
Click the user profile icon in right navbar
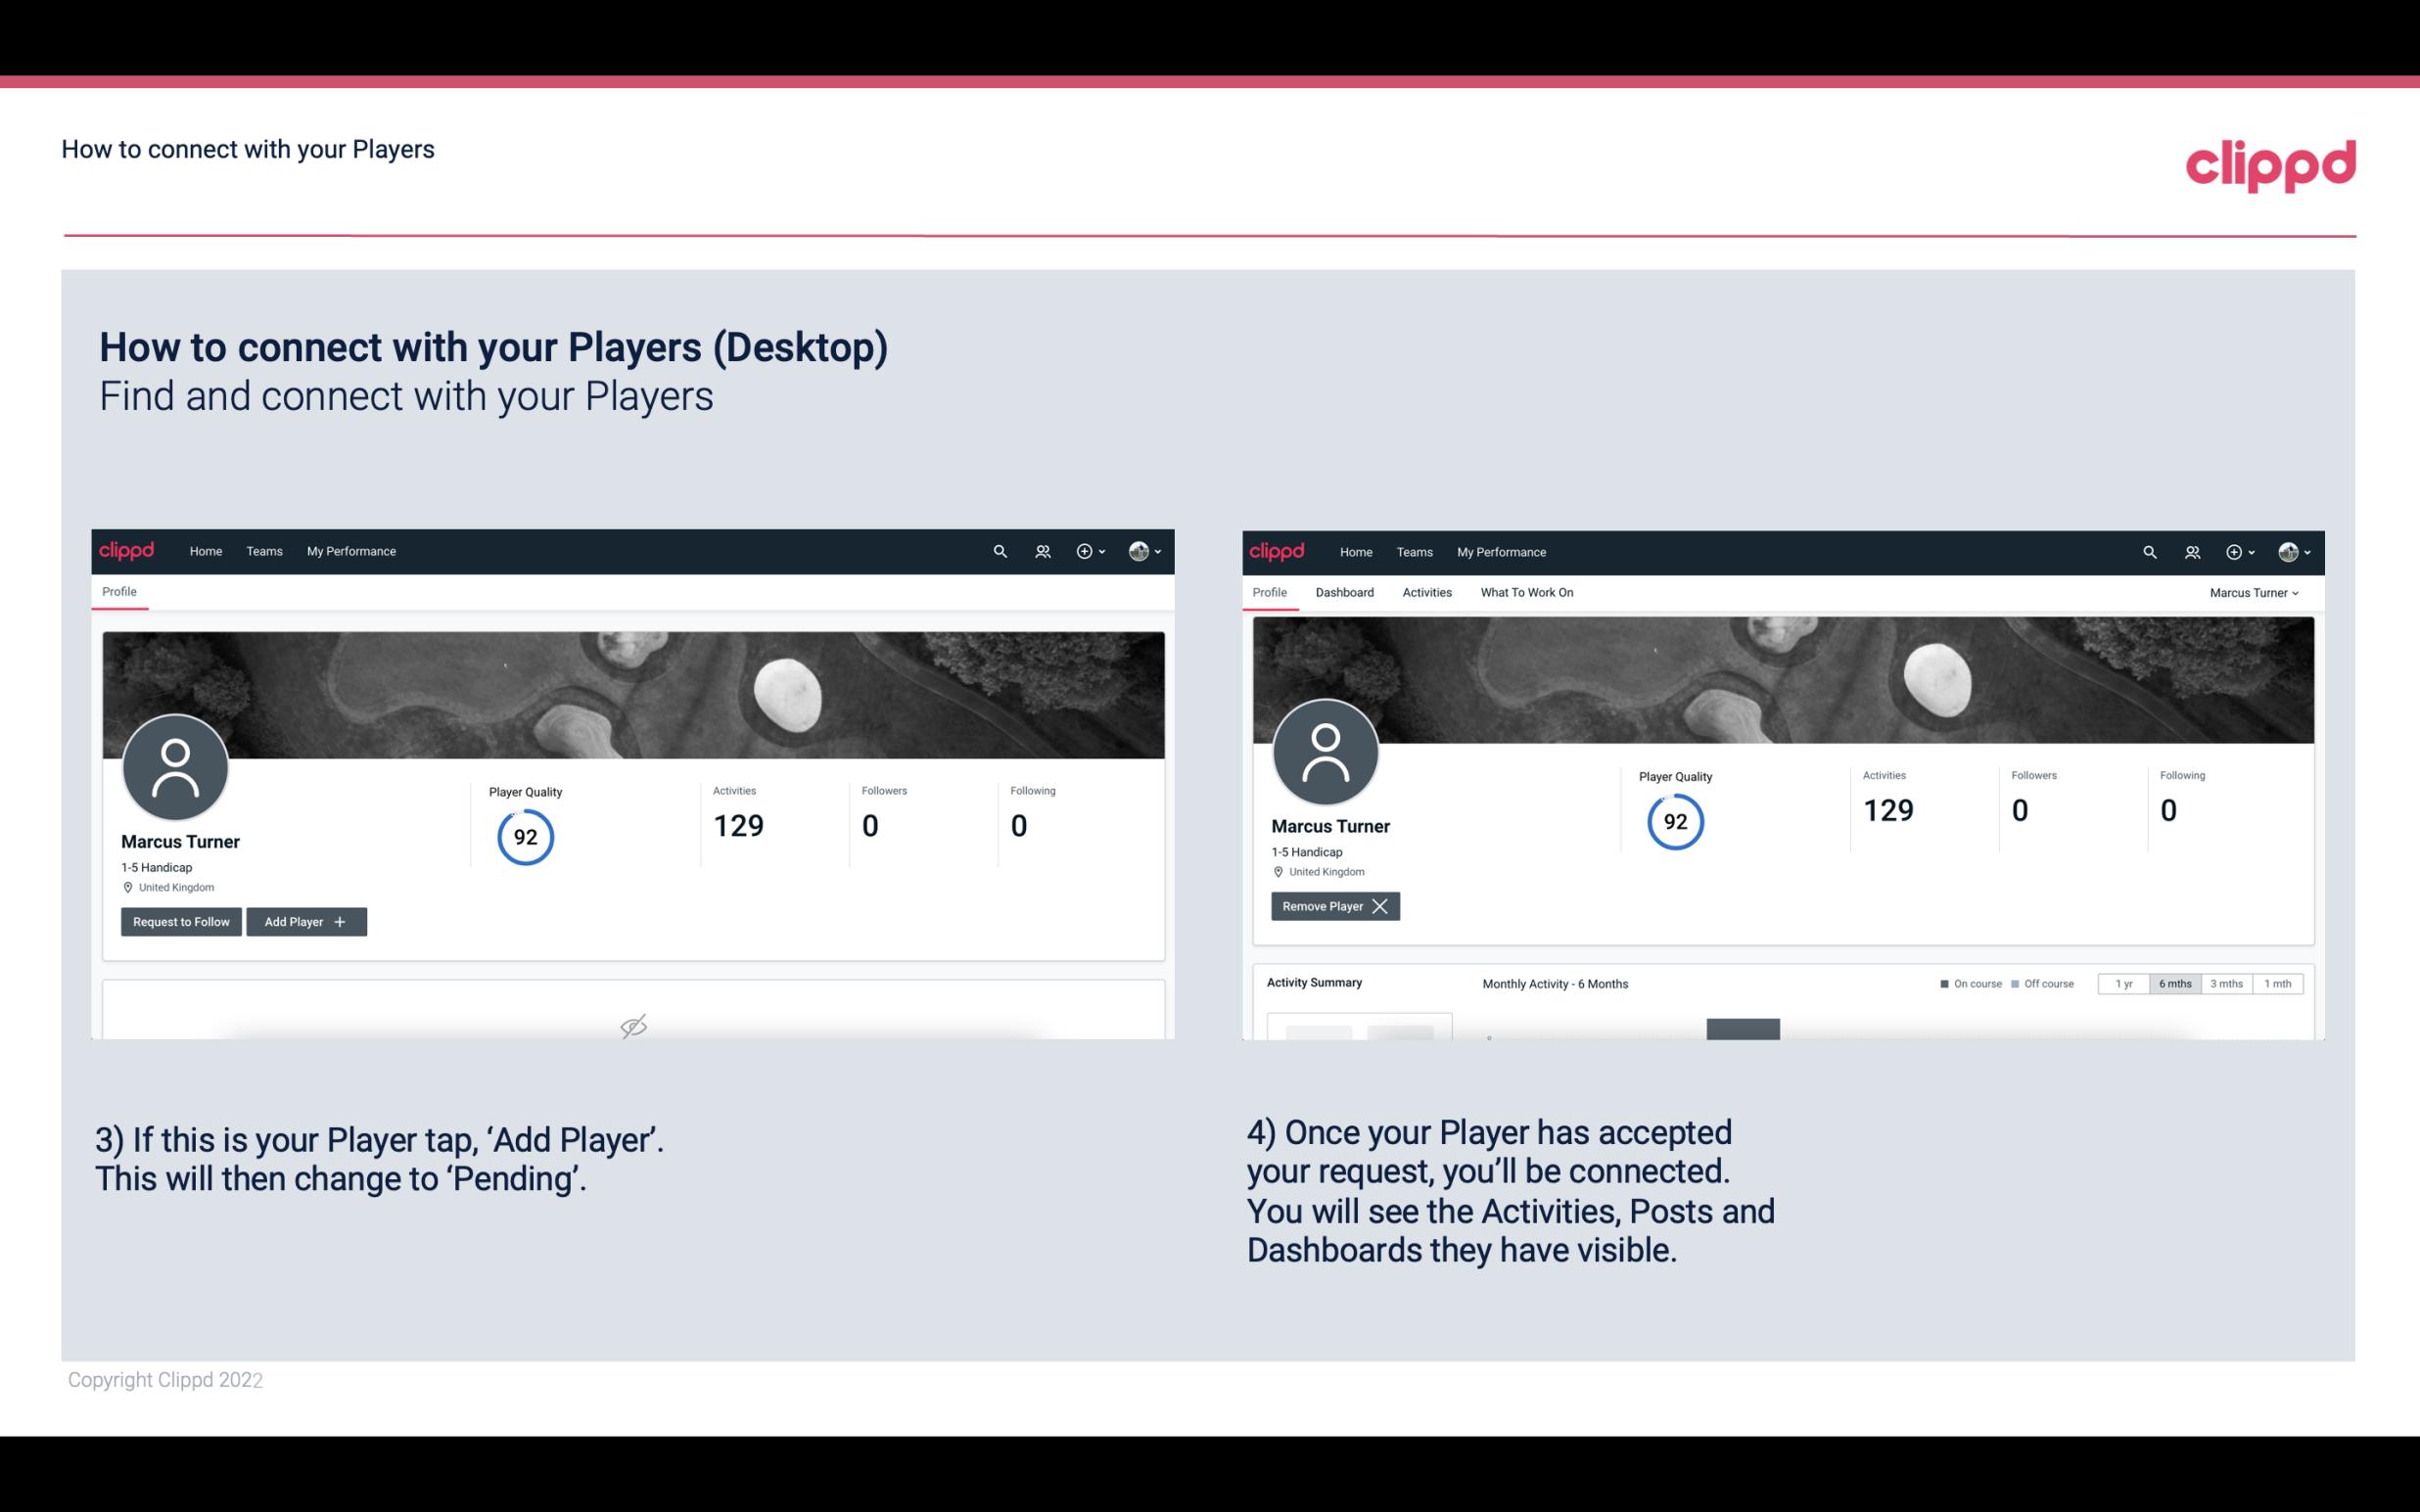2284,552
